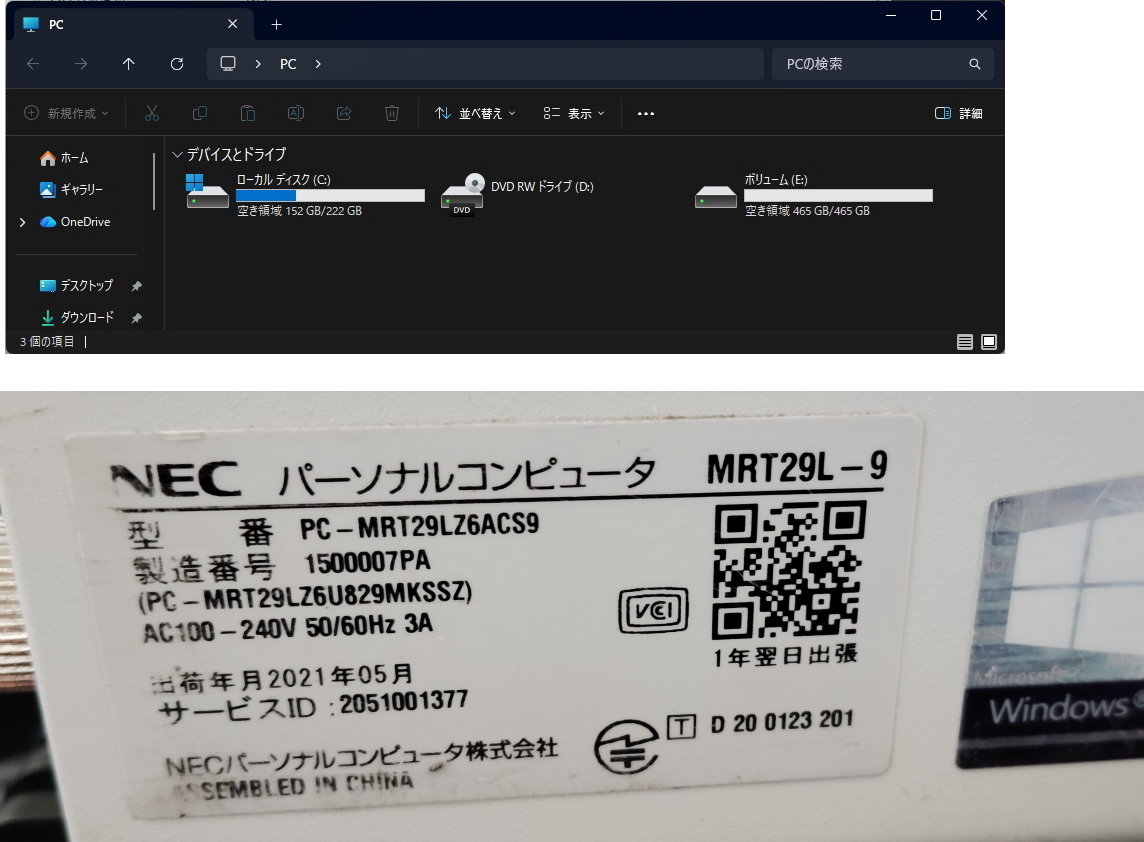Go up one folder level

coord(129,64)
